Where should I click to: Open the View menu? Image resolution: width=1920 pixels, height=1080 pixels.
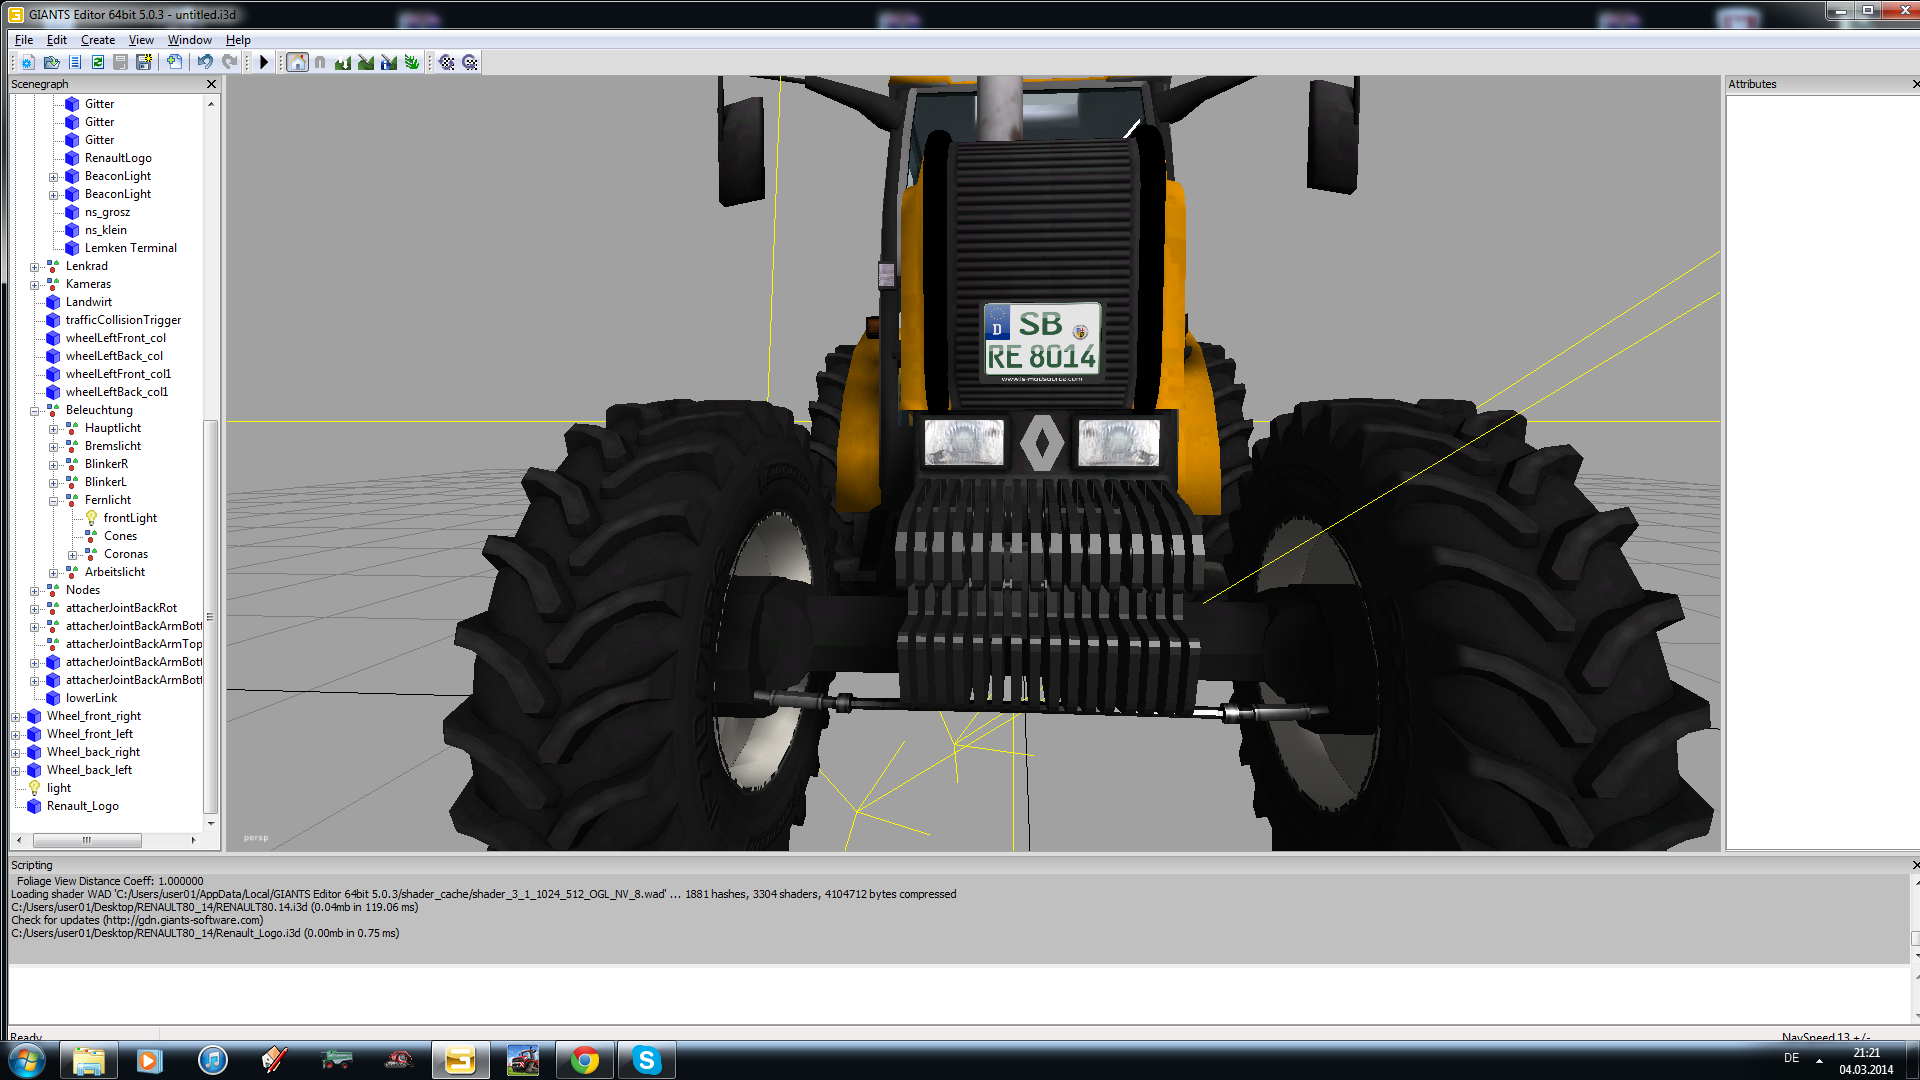[141, 40]
